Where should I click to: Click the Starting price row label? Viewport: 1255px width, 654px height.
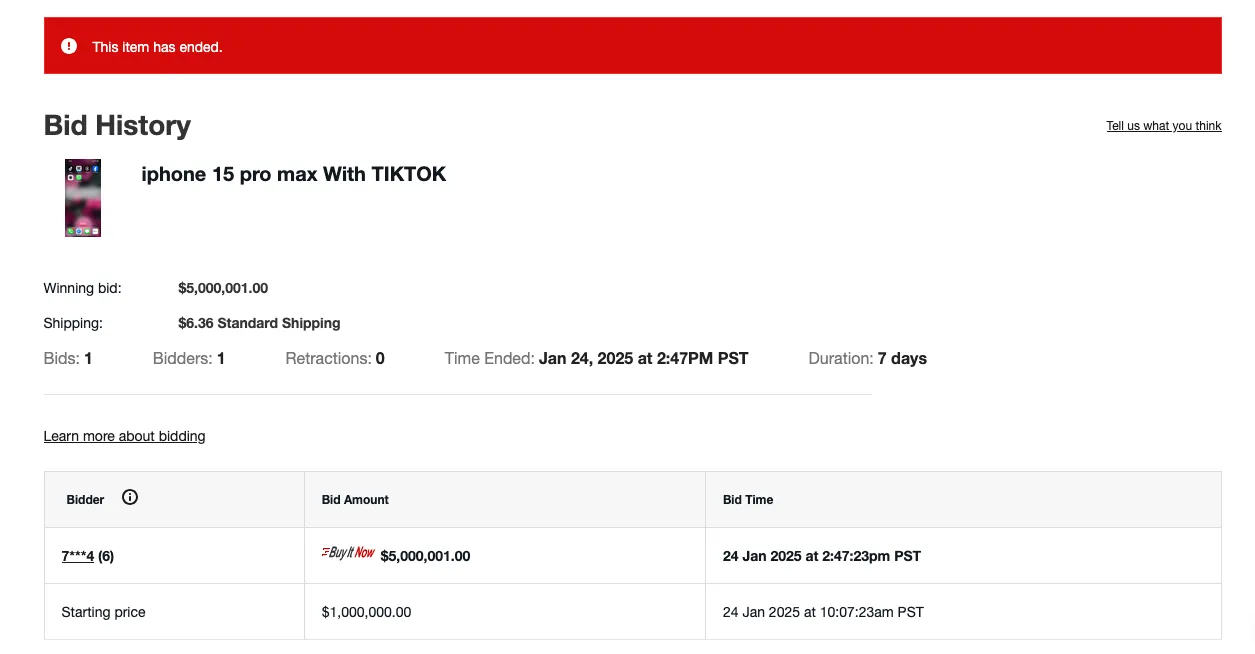pyautogui.click(x=103, y=612)
